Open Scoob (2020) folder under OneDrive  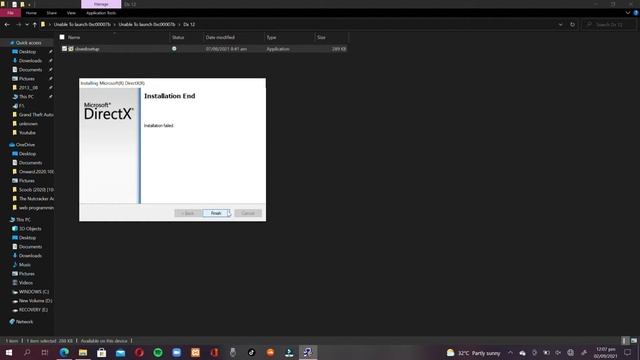(36, 190)
